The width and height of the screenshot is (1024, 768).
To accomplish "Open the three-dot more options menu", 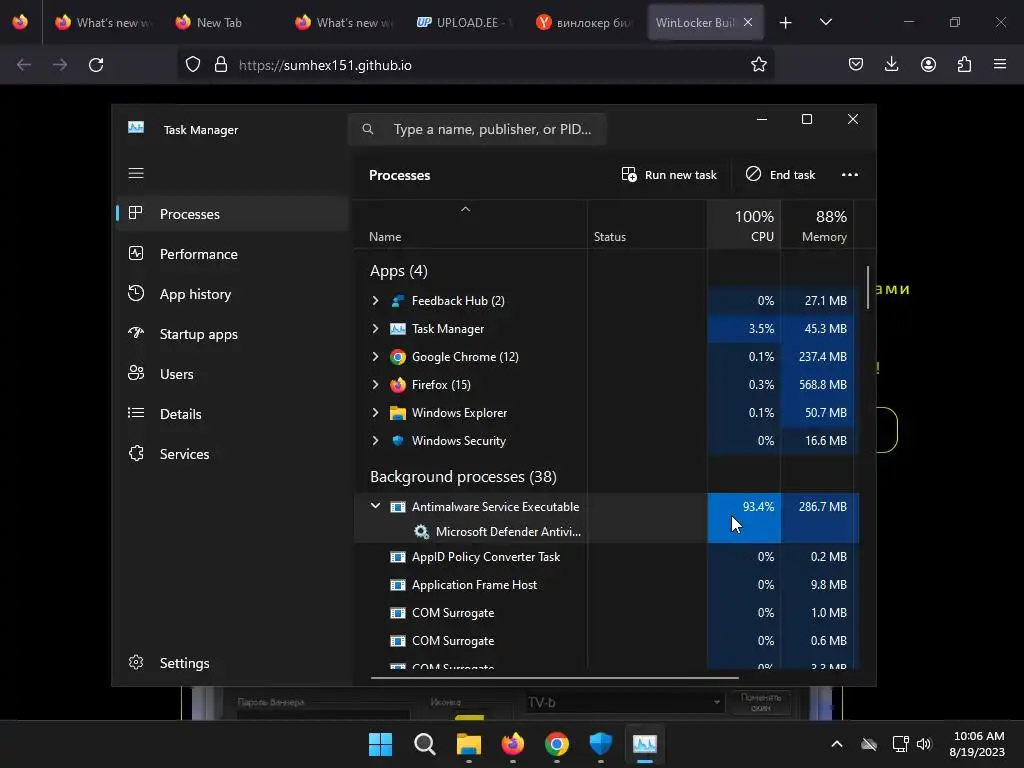I will (x=850, y=174).
